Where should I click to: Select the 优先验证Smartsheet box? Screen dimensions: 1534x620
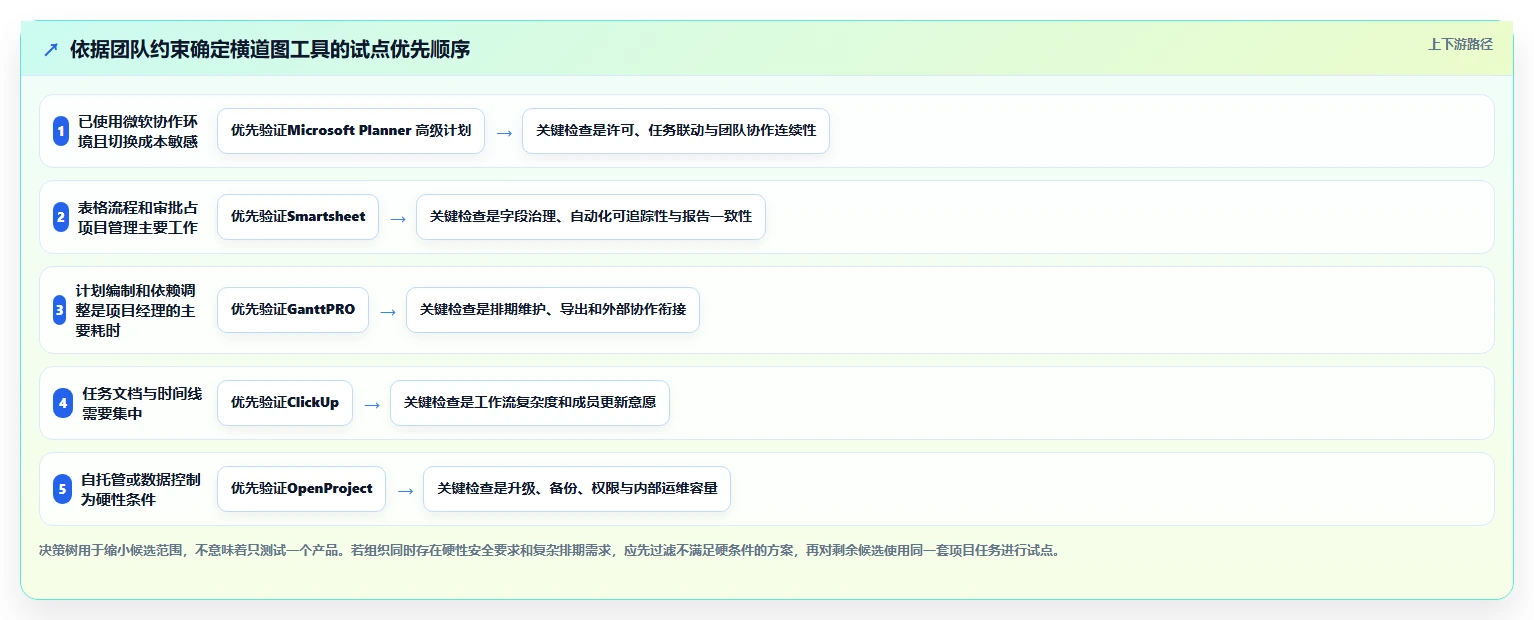[x=298, y=217]
